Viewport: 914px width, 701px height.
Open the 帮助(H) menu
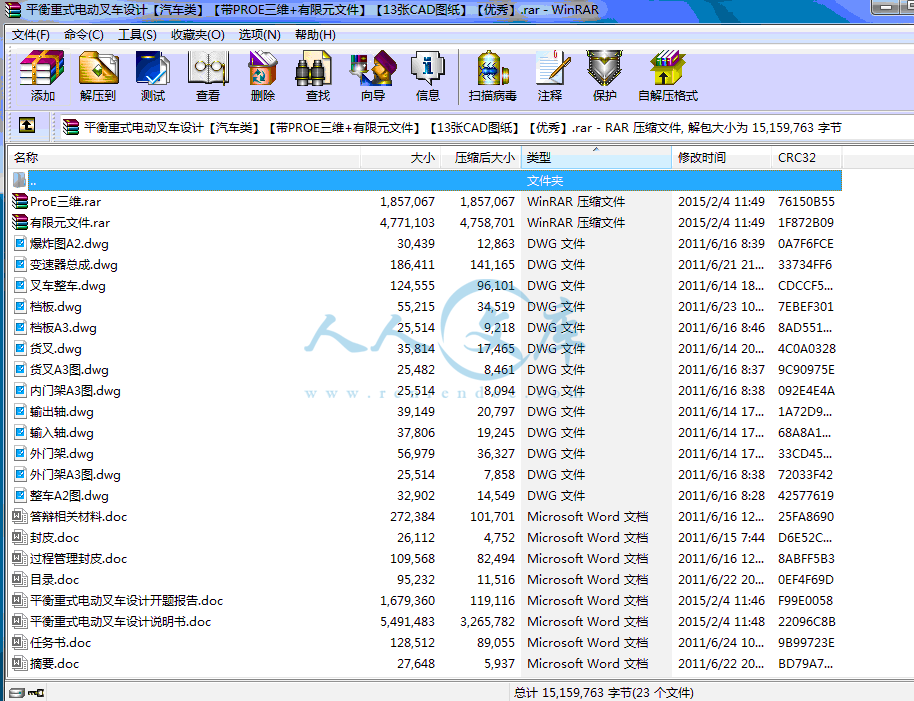point(315,34)
